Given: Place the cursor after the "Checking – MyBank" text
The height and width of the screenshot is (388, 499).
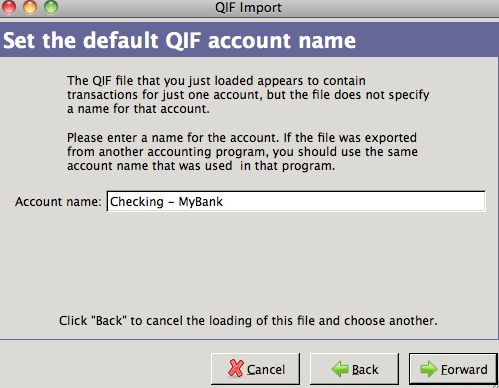Looking at the screenshot, I should pos(224,202).
